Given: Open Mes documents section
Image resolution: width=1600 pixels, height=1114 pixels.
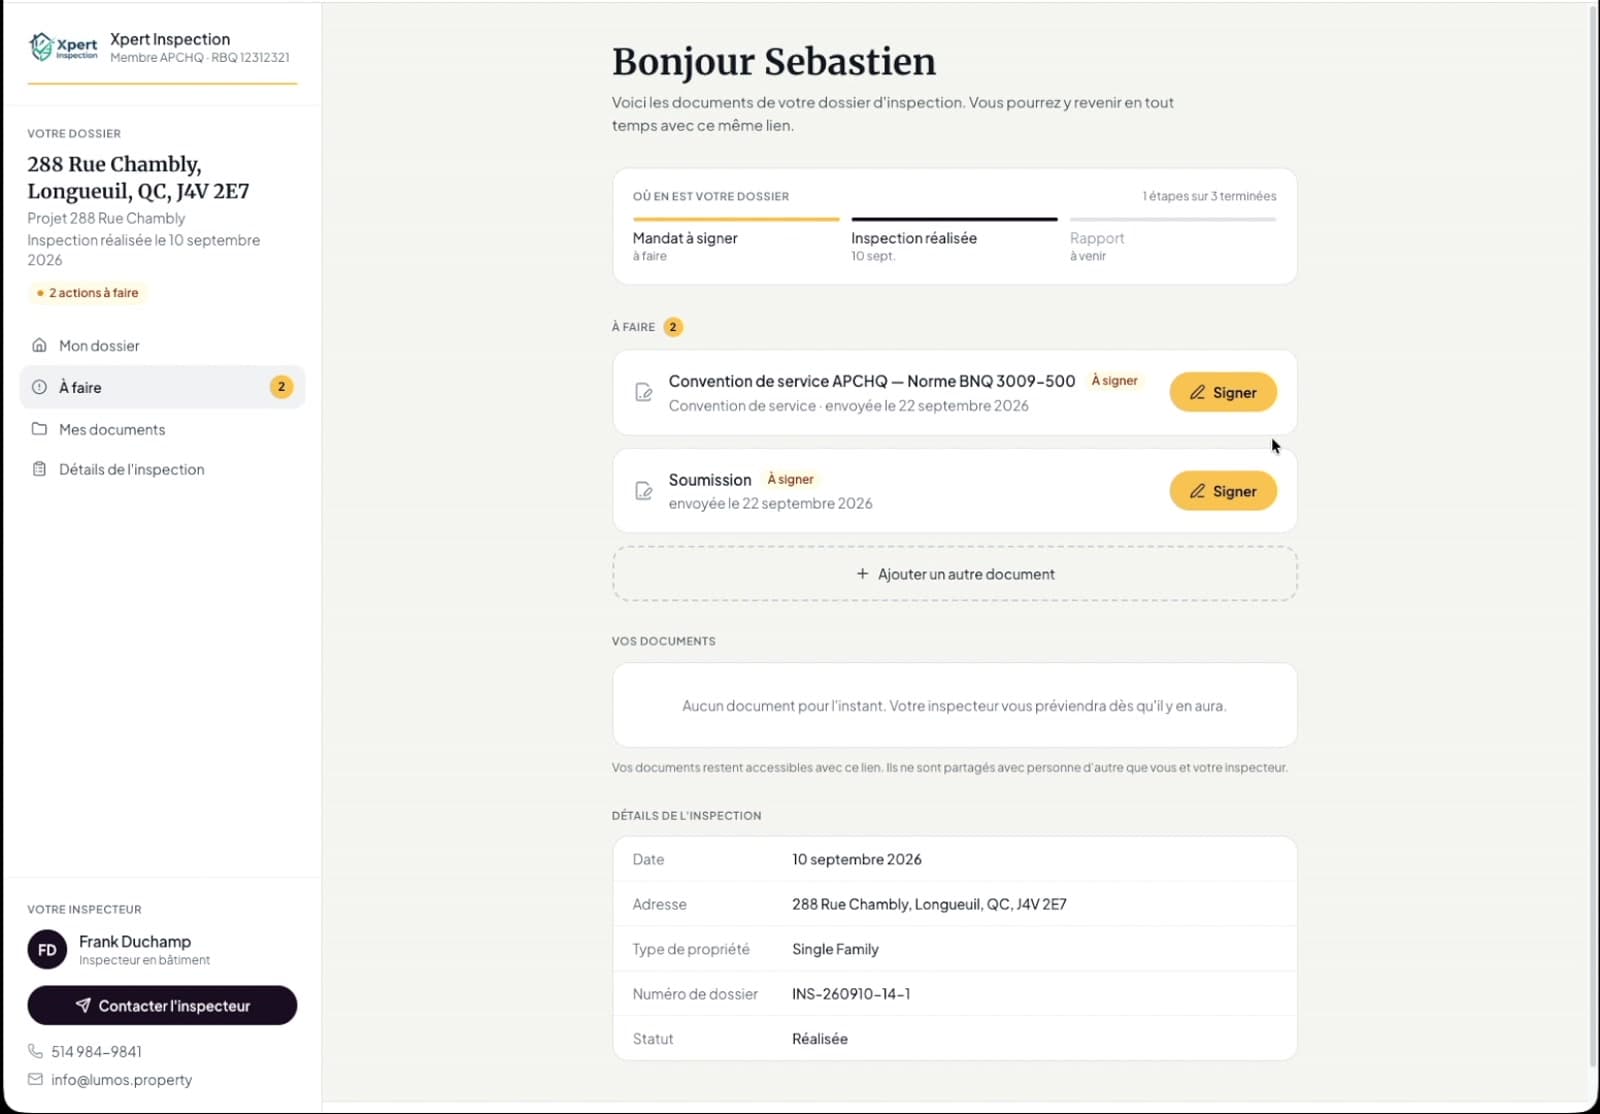Looking at the screenshot, I should click(162, 429).
